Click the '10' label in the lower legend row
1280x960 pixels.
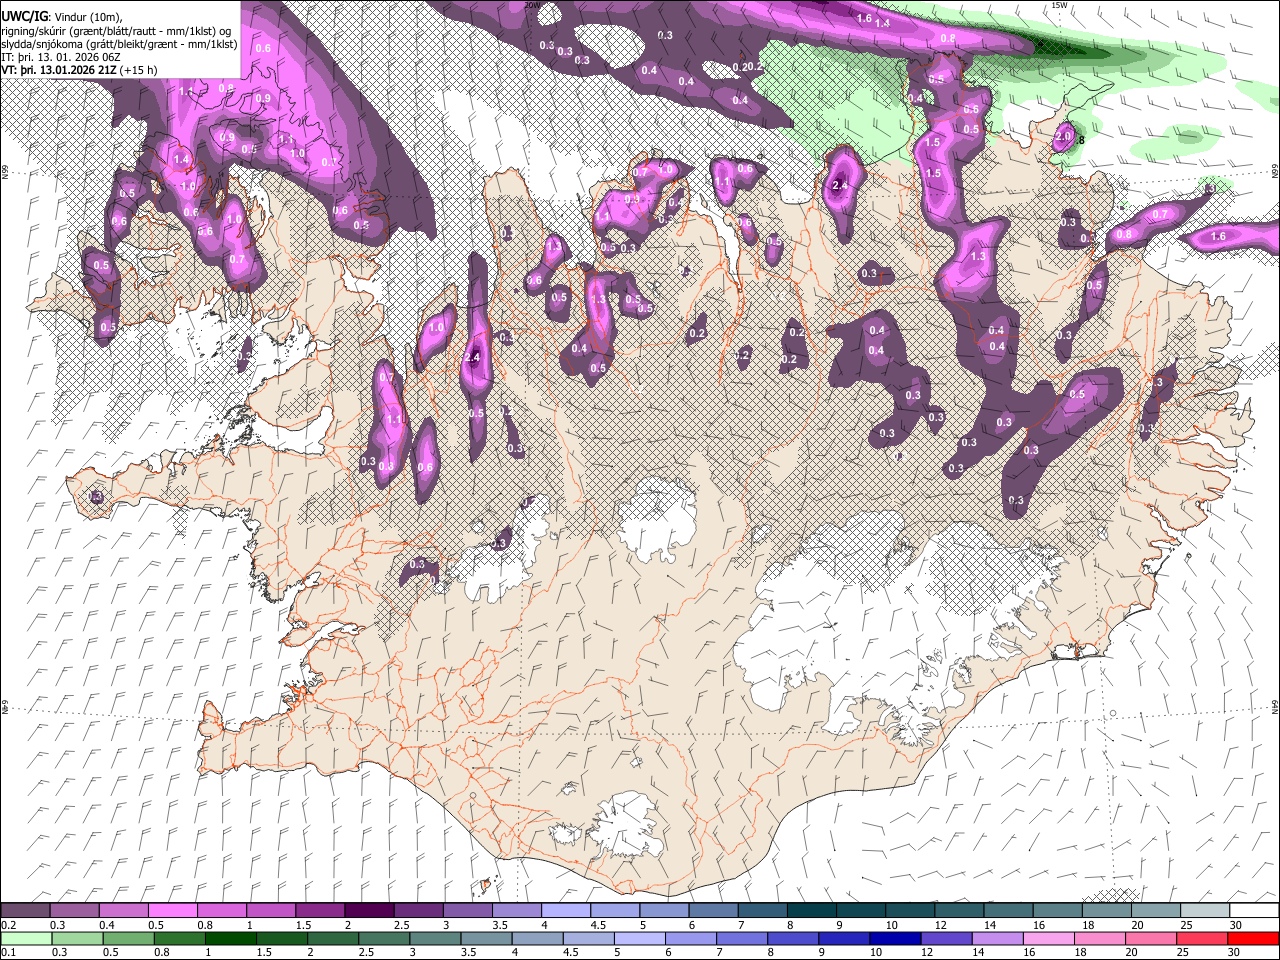point(875,953)
